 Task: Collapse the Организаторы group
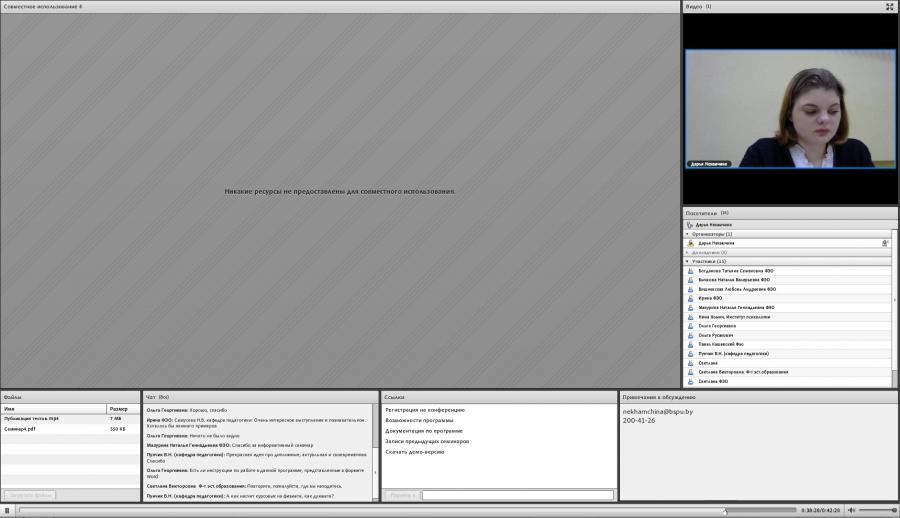point(688,234)
